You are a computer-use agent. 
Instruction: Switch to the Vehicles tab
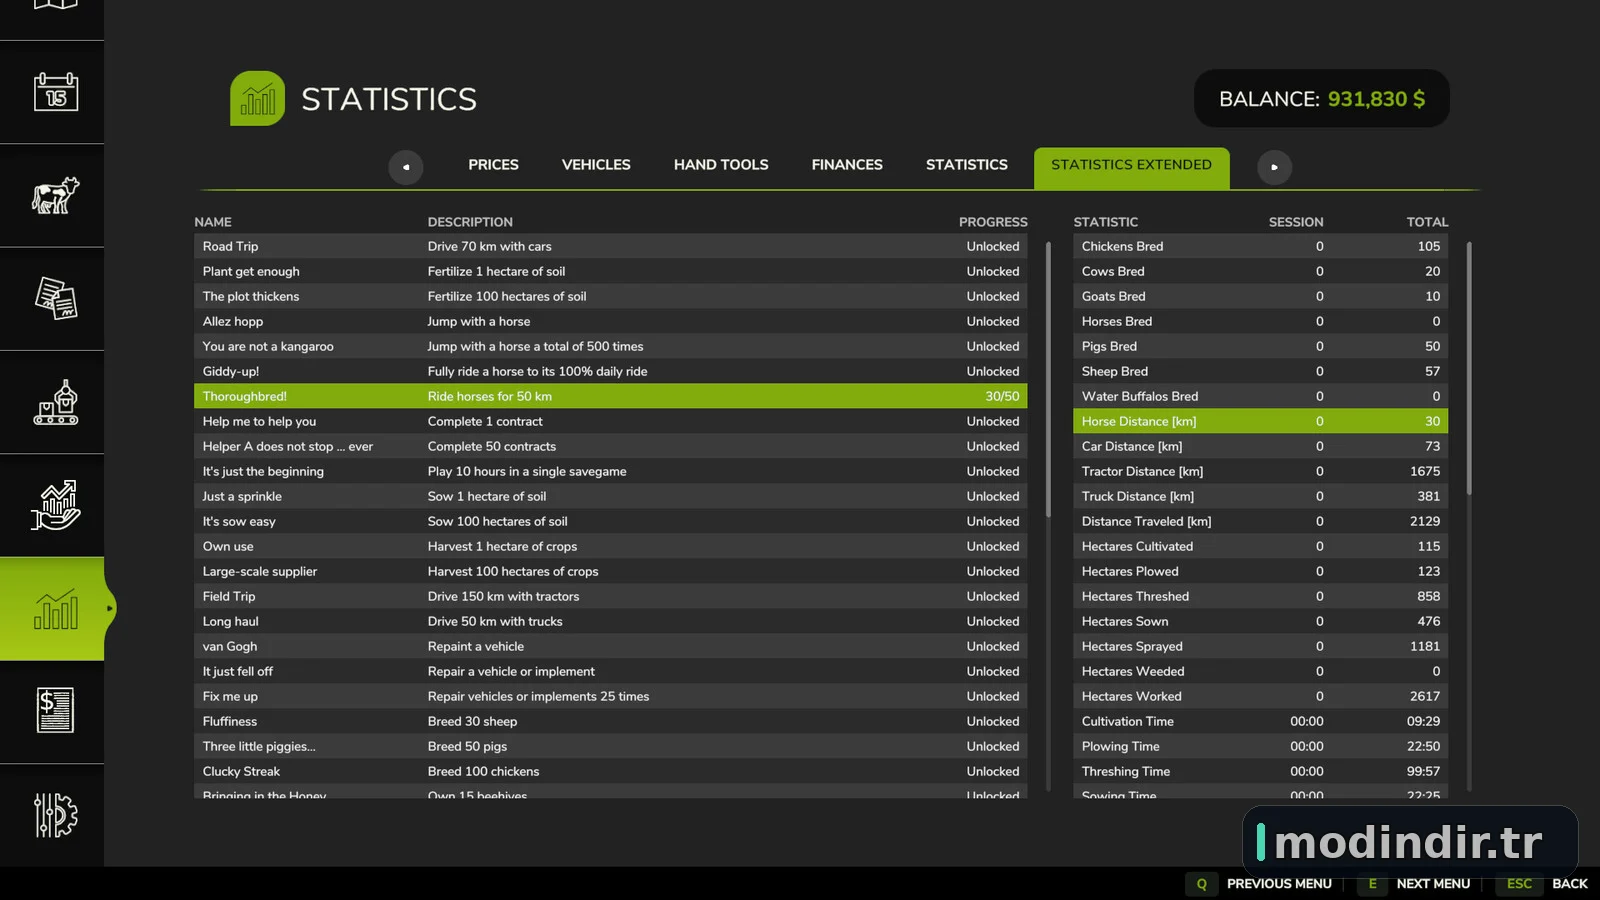(596, 165)
